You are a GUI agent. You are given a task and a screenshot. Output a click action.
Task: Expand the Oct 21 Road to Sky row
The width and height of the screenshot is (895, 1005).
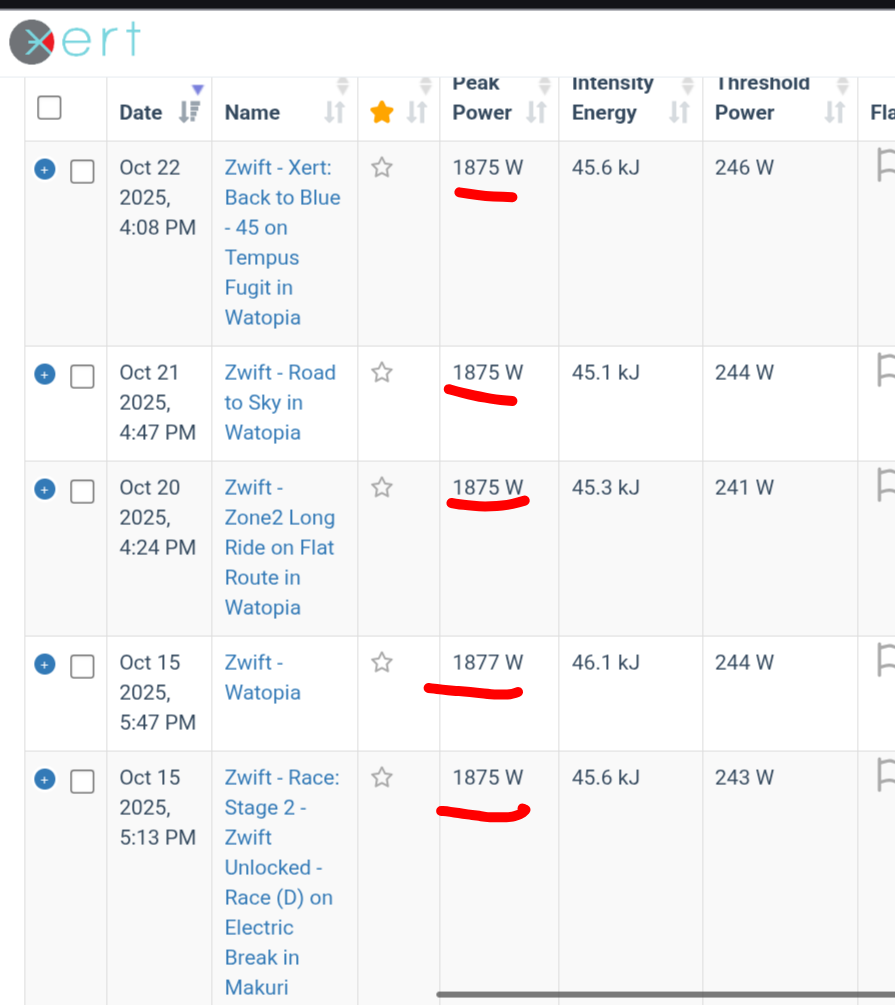click(44, 374)
